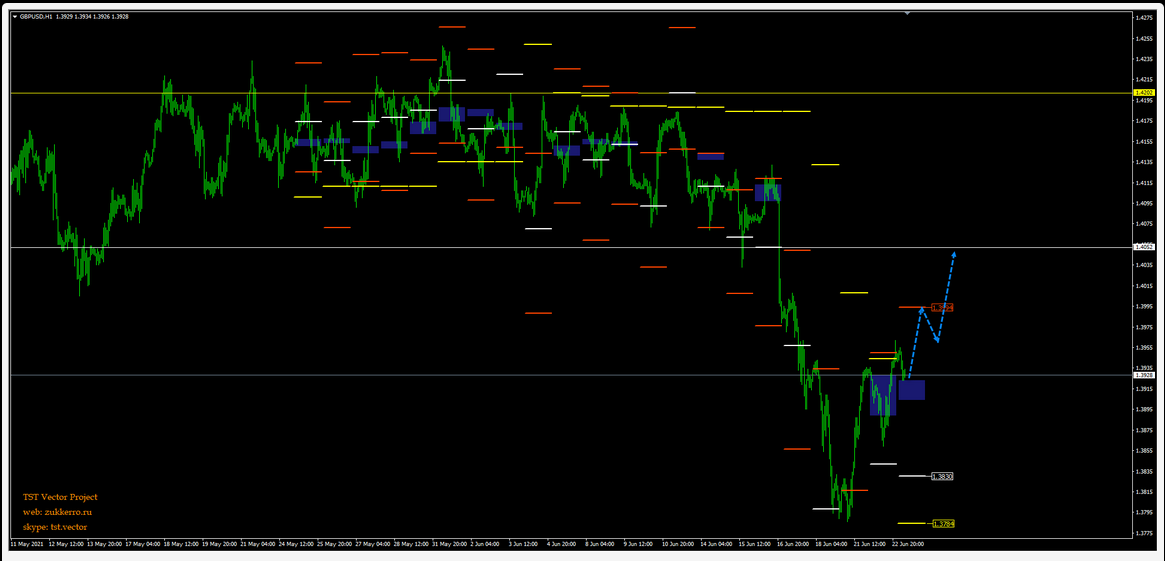Select the lower arrowhead of blue dashed zigzag
This screenshot has height=561, width=1165.
click(x=937, y=340)
